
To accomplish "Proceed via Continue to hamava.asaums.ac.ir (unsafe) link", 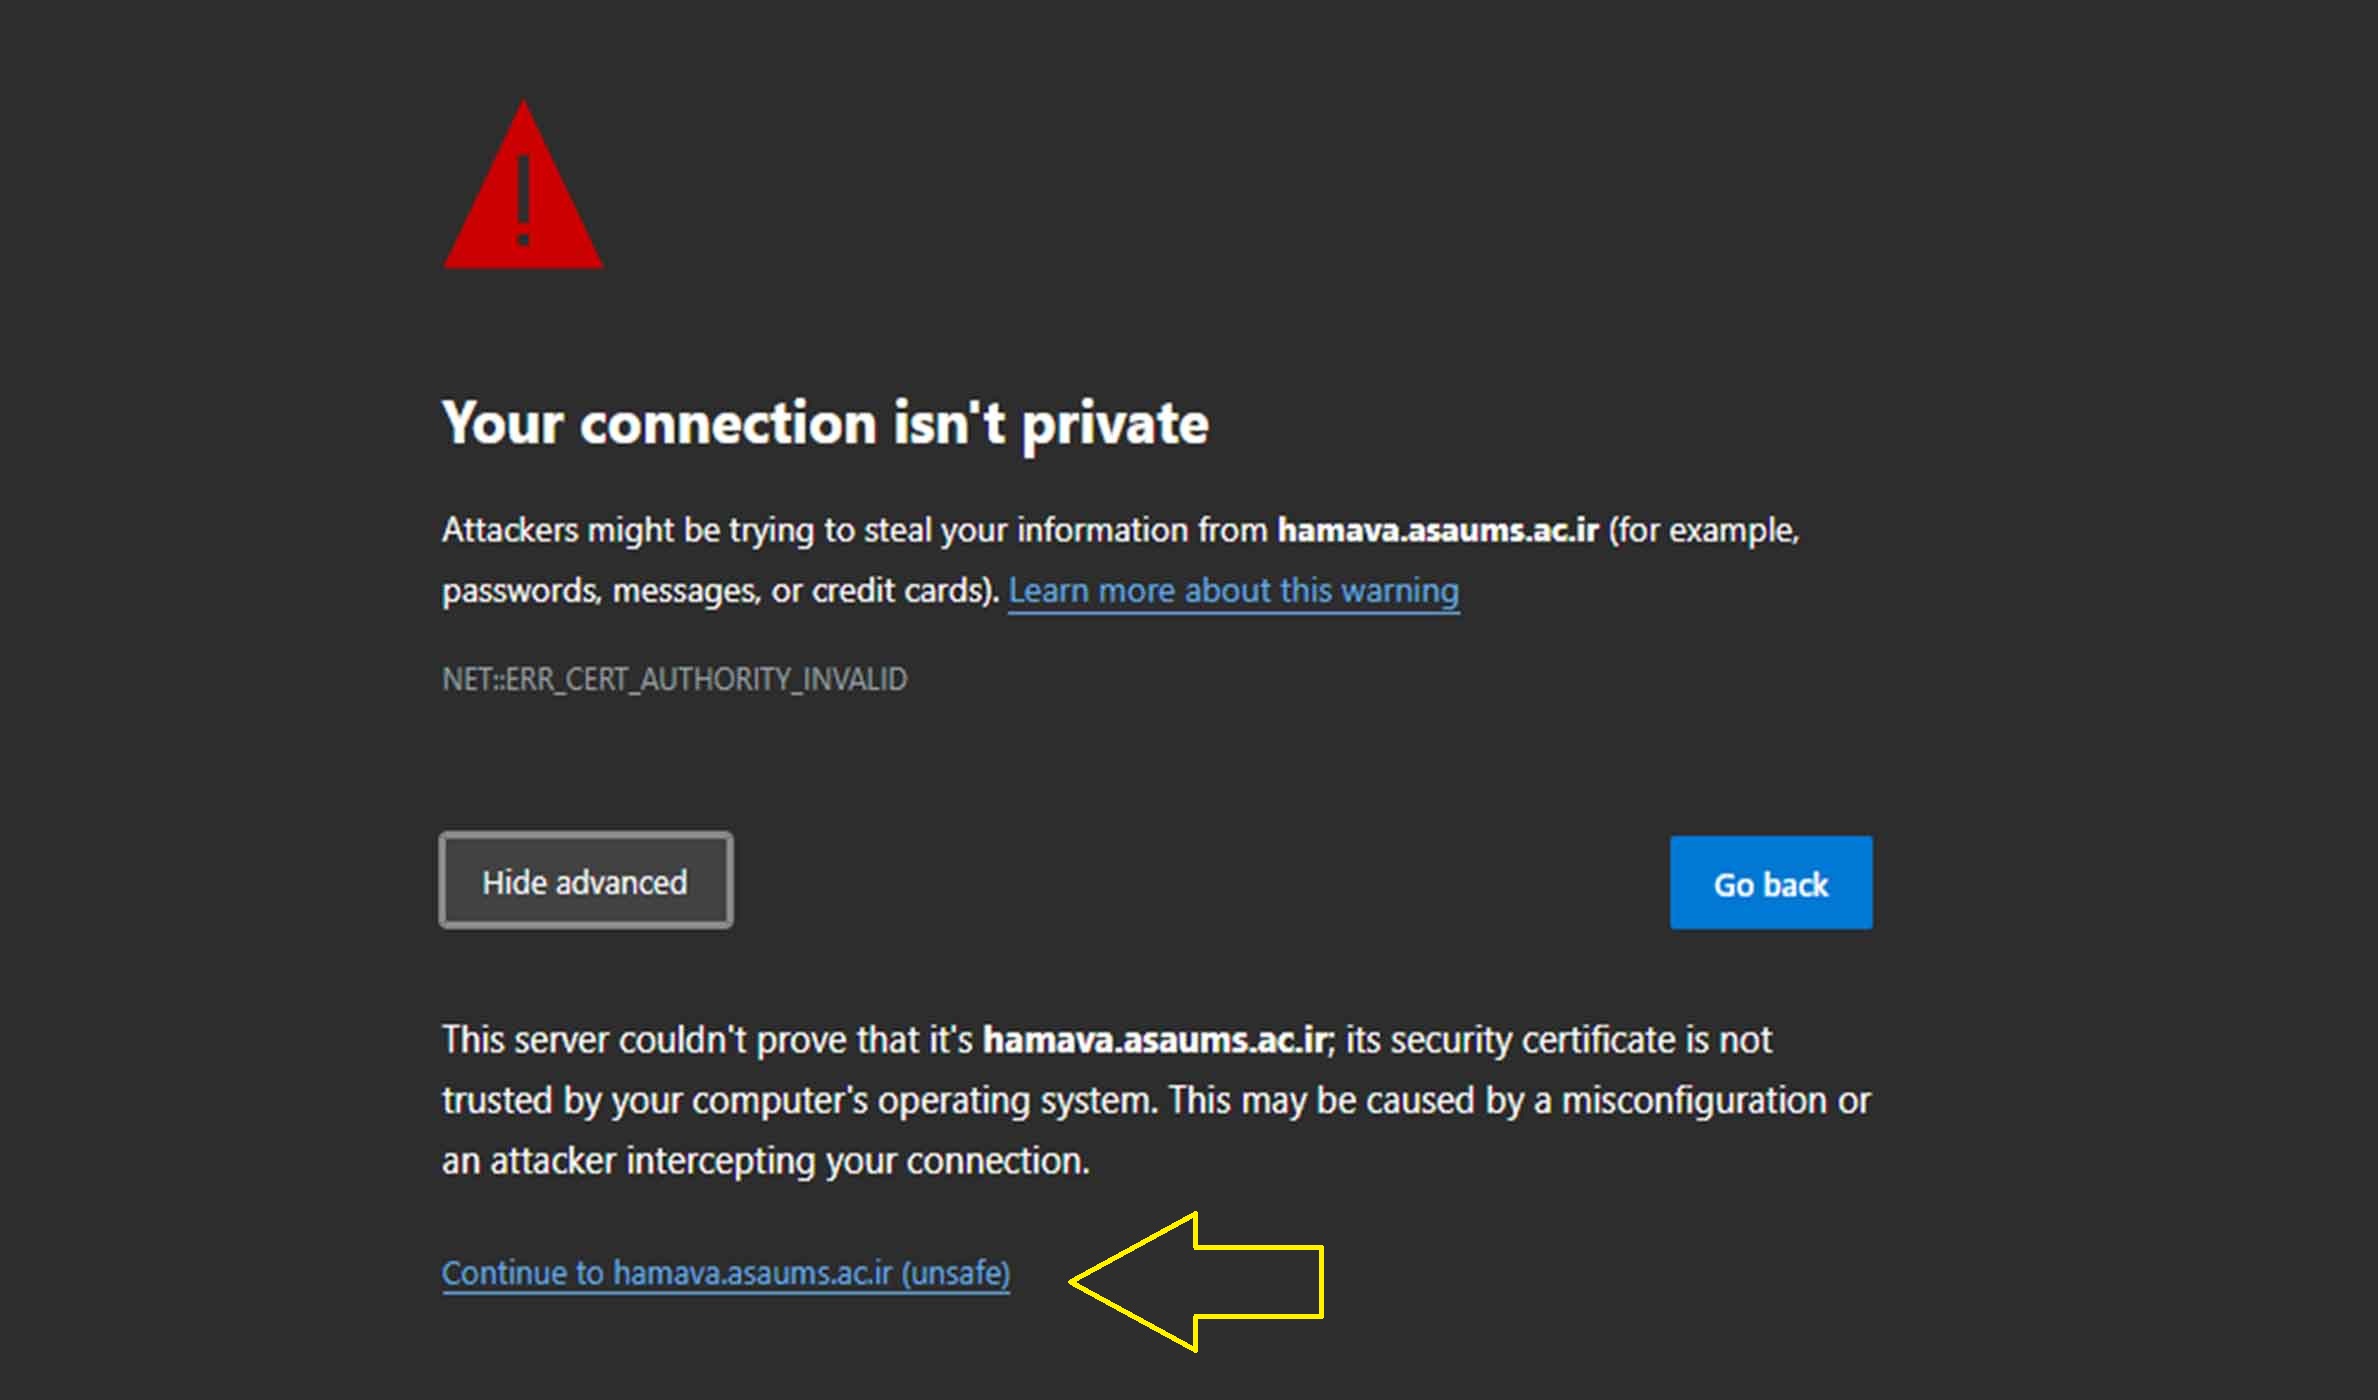I will (726, 1273).
